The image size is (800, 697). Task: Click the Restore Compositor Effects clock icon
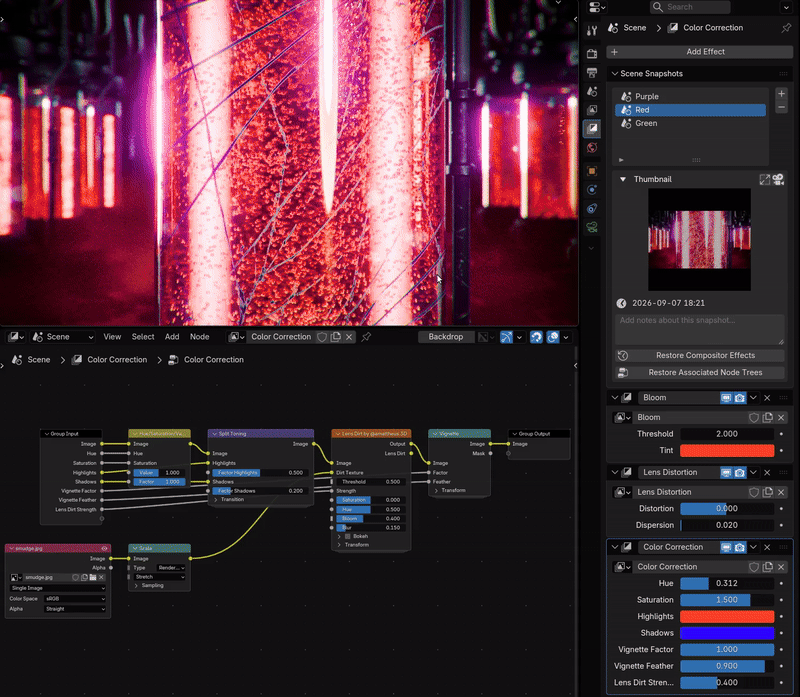[x=622, y=356]
